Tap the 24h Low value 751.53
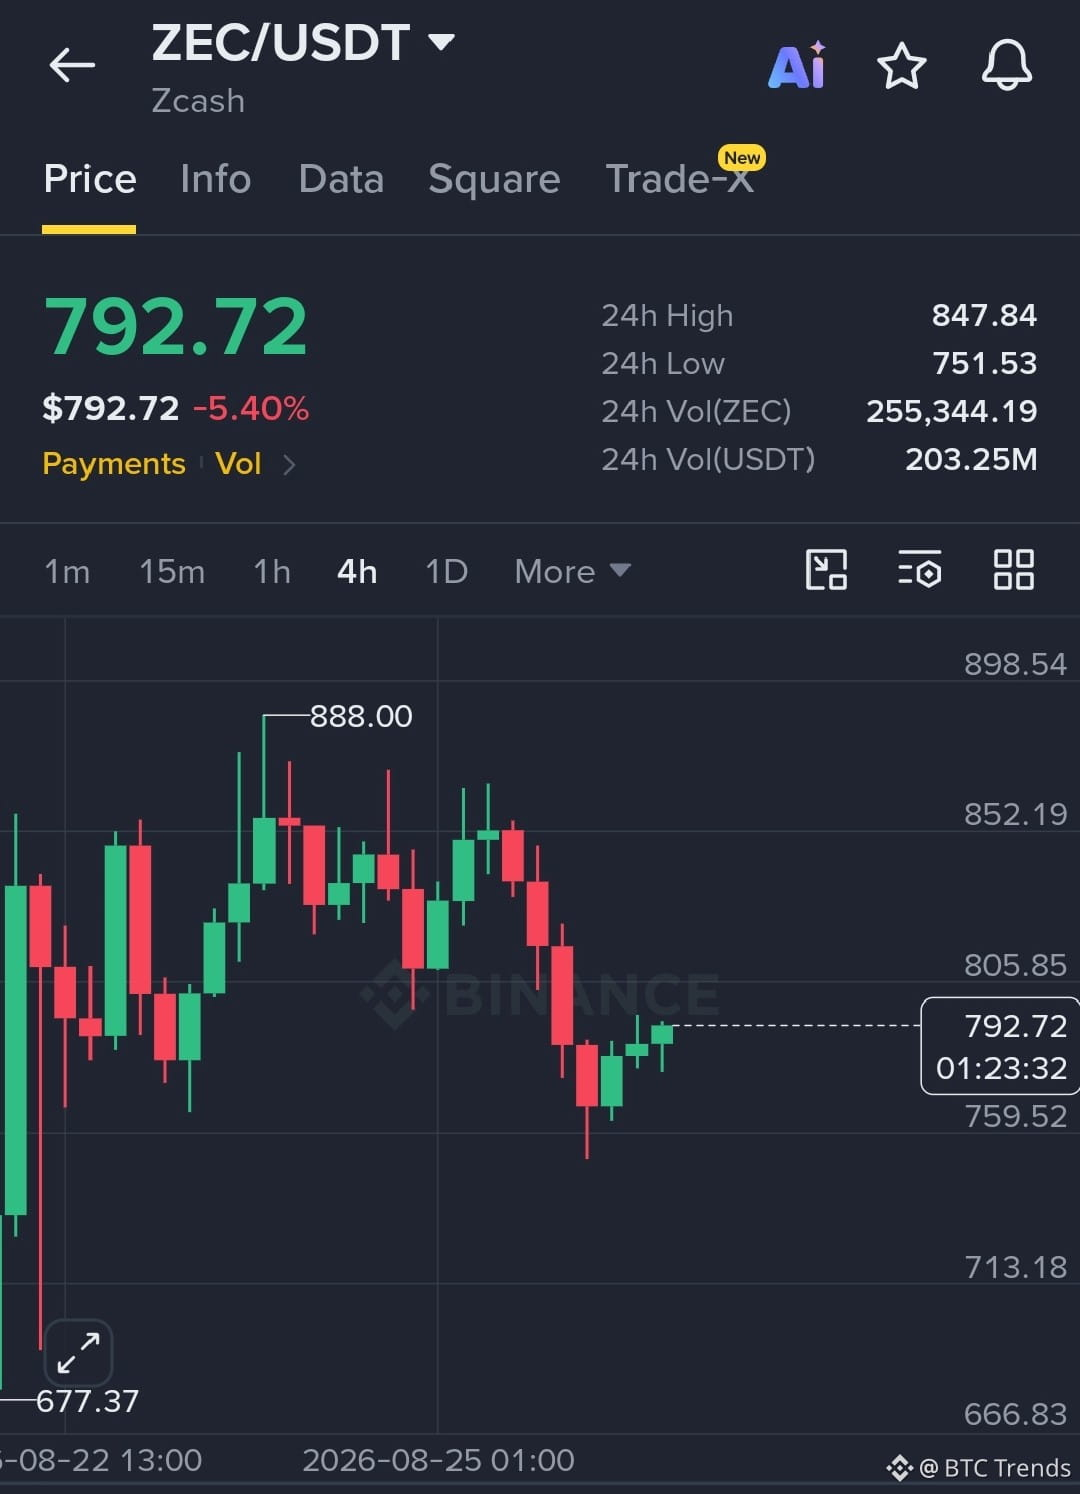 click(x=984, y=363)
